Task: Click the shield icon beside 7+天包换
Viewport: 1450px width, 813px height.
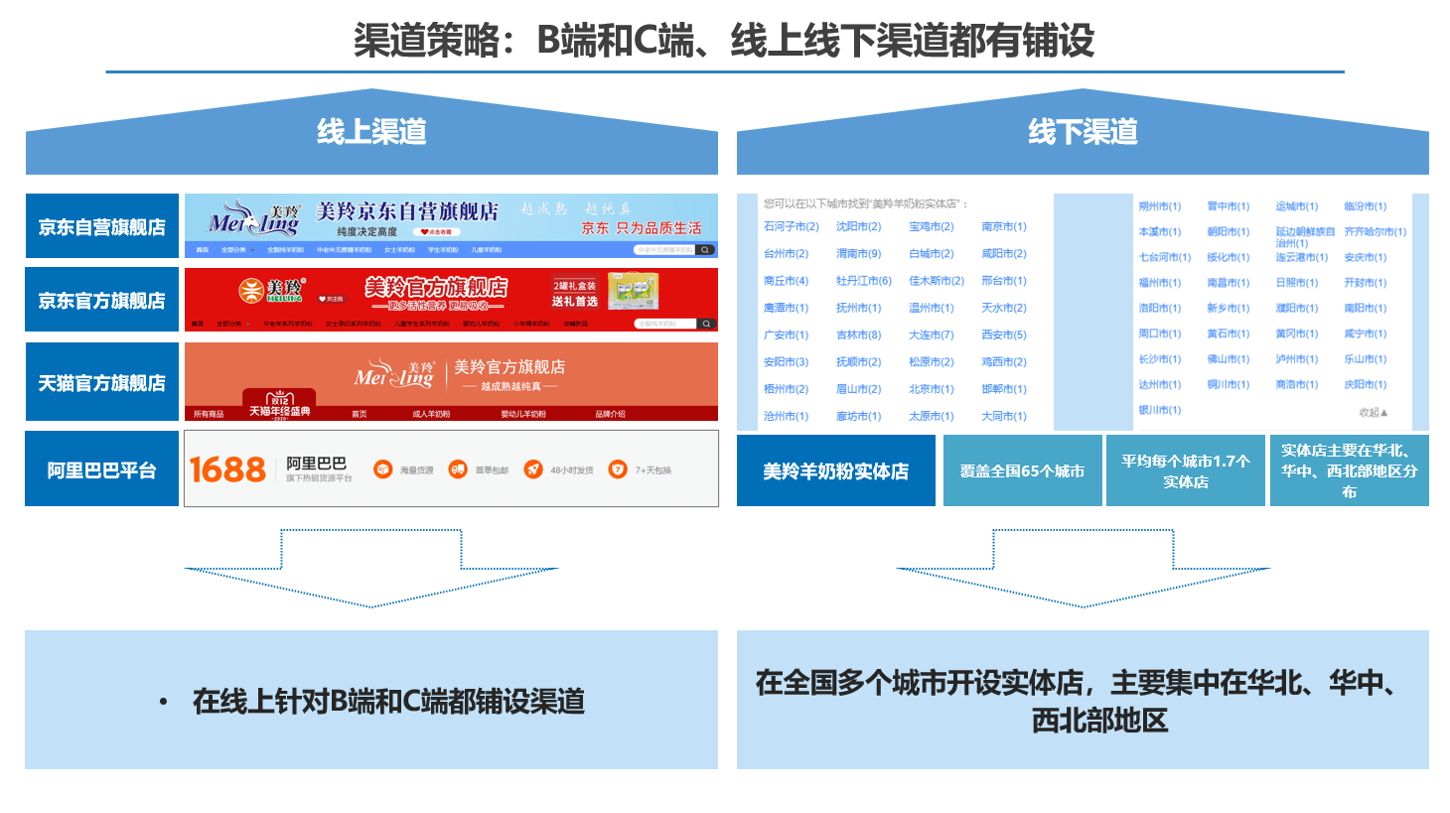Action: [x=618, y=470]
